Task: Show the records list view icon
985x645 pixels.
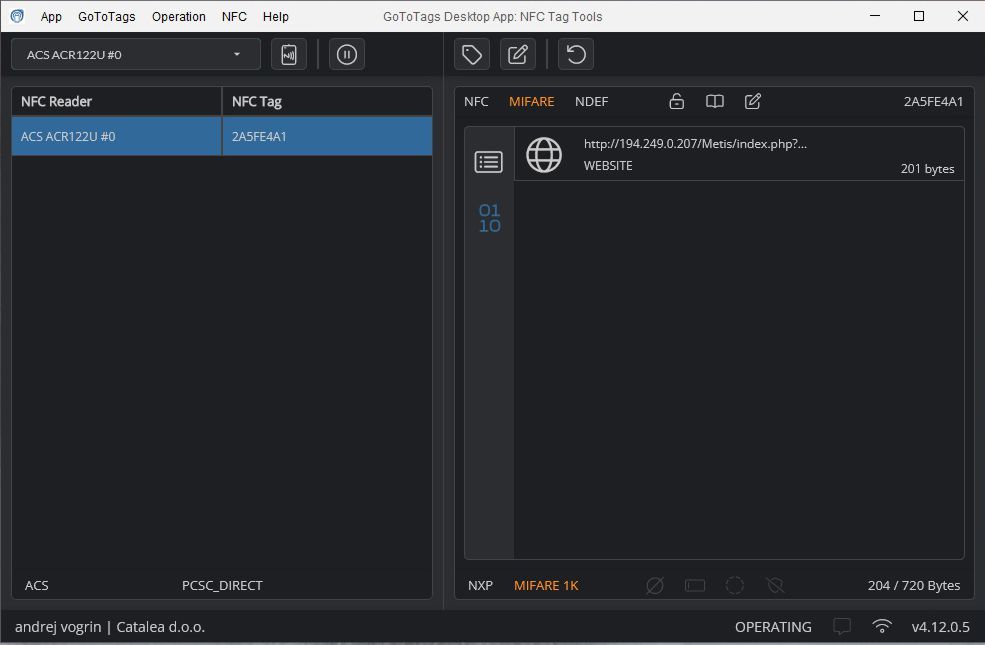Action: click(x=489, y=162)
